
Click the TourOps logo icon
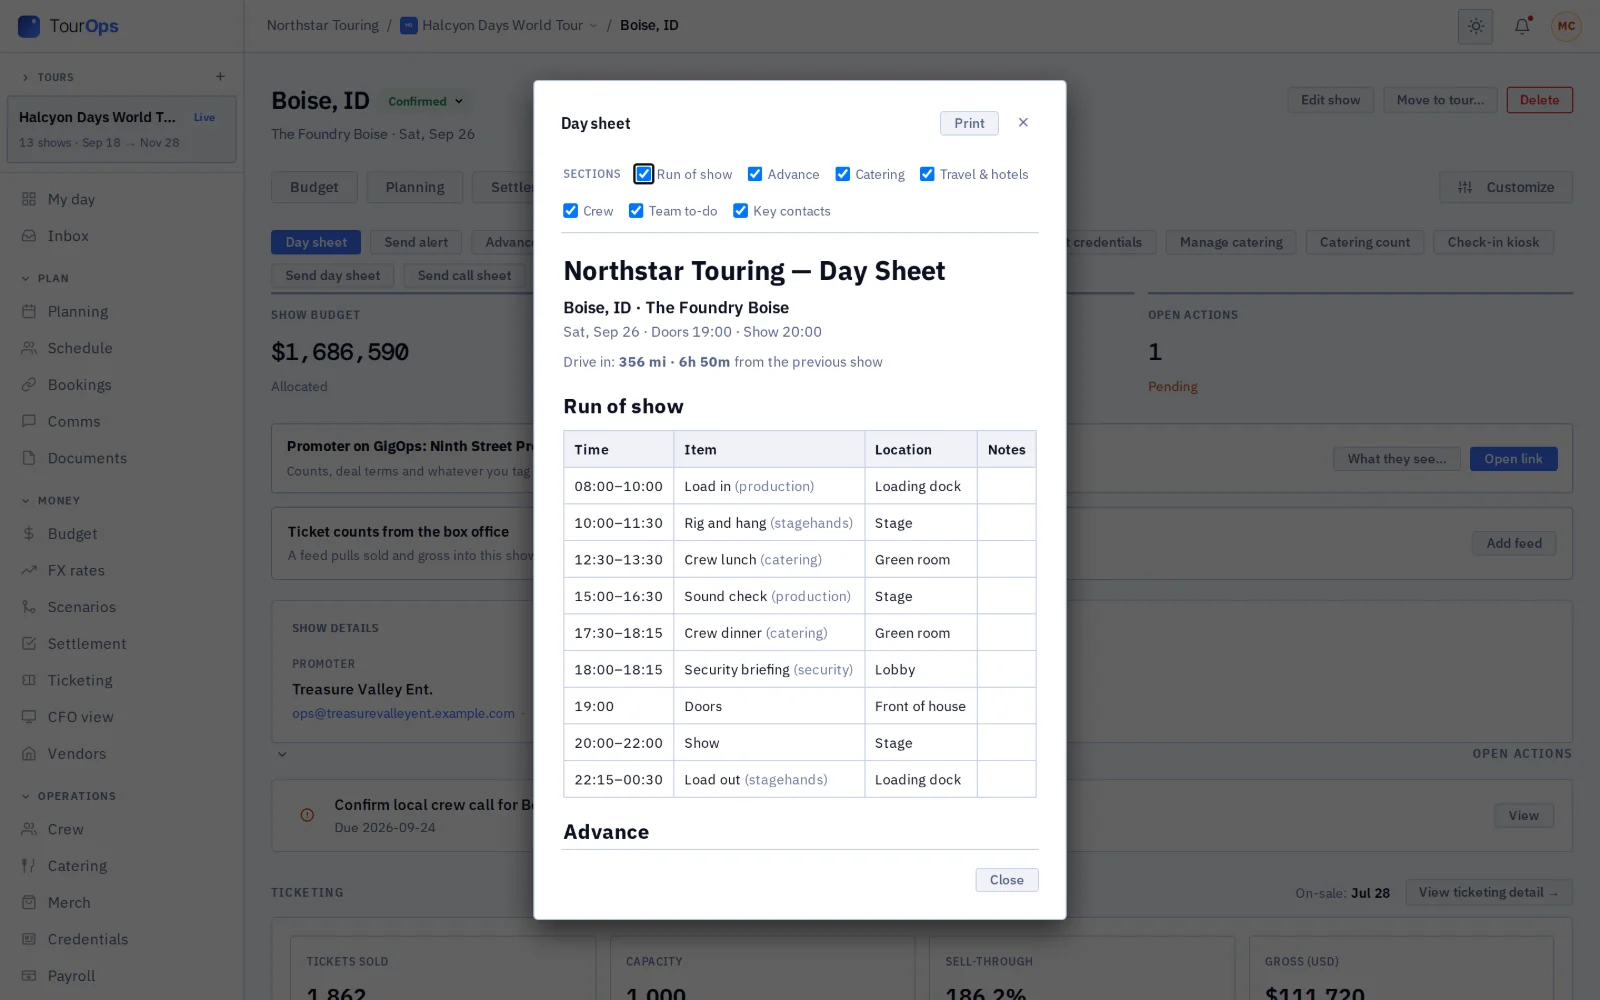click(x=29, y=26)
